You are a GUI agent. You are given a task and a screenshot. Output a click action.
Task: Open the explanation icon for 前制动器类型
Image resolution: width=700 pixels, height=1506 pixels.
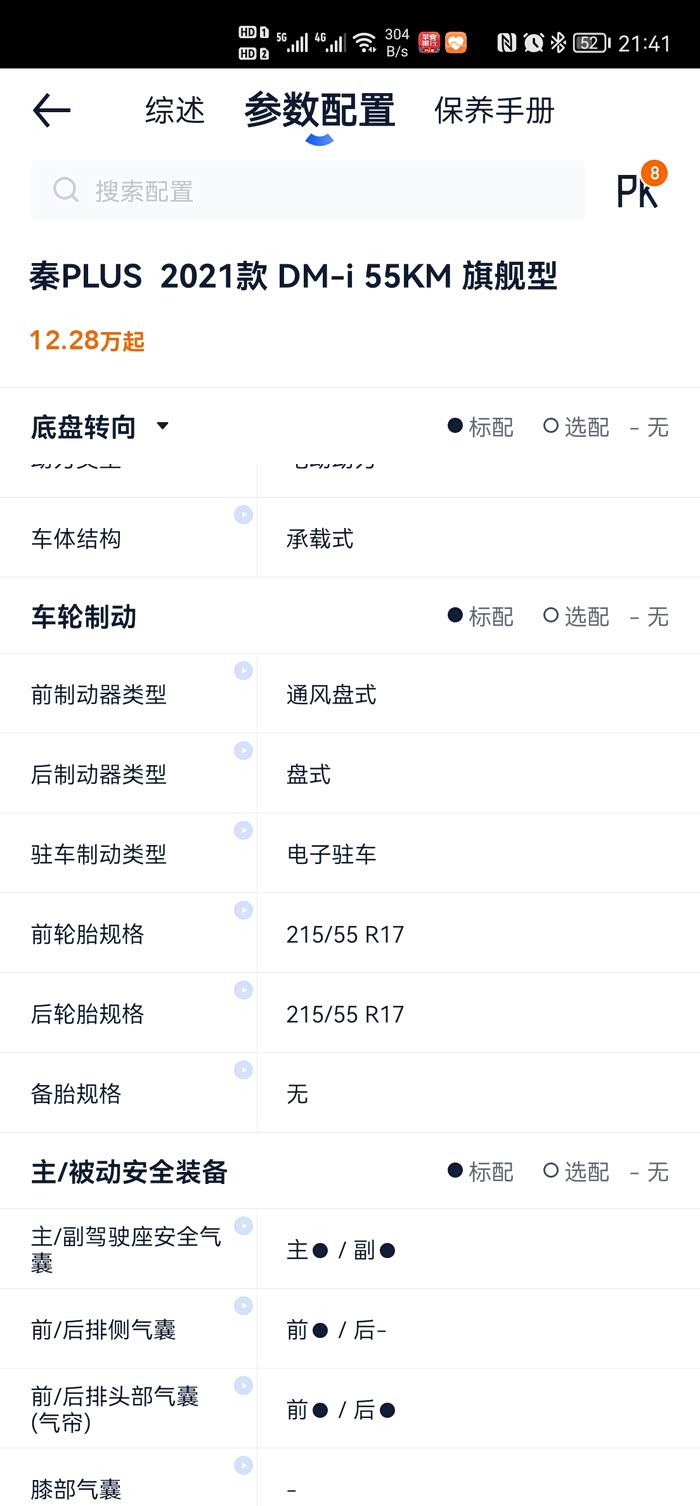point(243,671)
